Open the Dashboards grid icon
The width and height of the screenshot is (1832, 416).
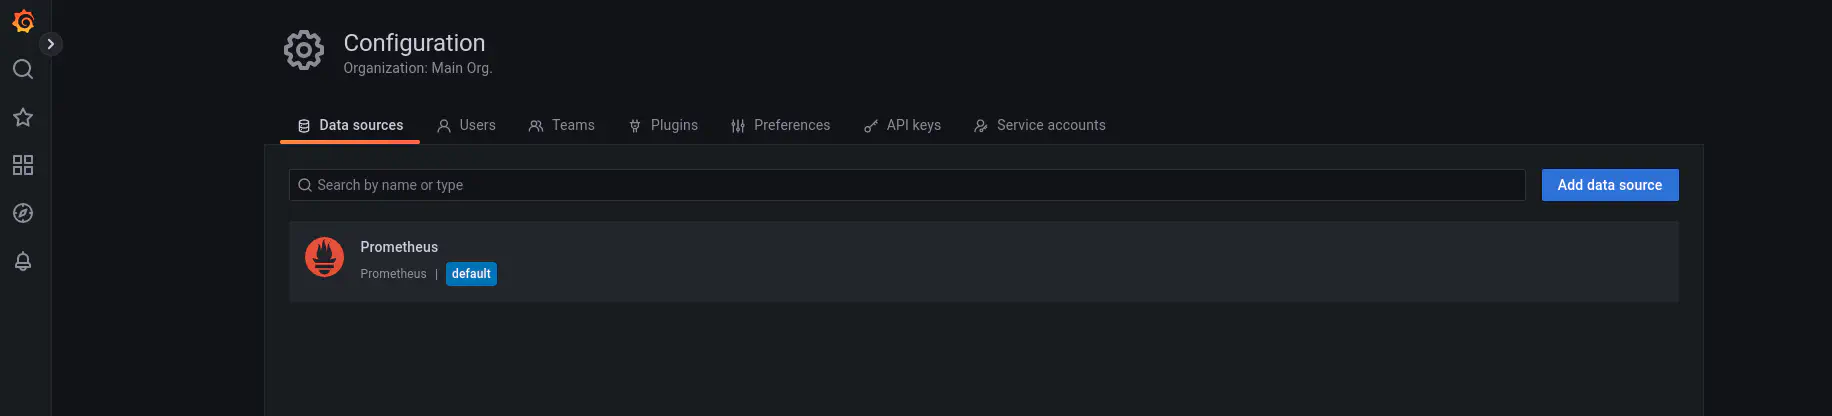(x=23, y=165)
